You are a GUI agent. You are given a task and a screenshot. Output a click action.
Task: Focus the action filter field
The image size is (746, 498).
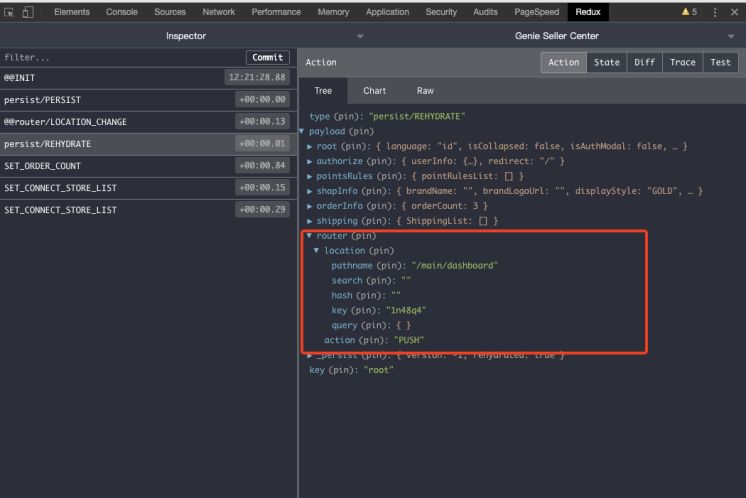[123, 58]
